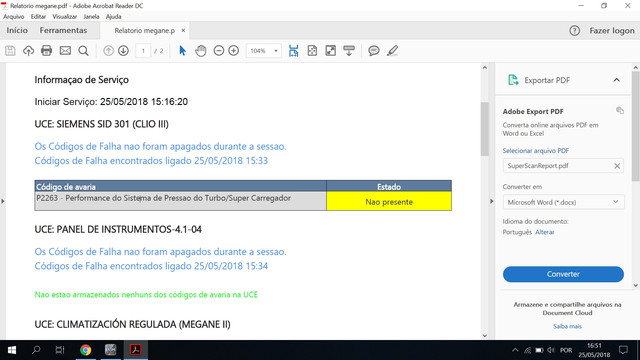
Task: Collapse right tools pane arrow
Action: pos(491,201)
